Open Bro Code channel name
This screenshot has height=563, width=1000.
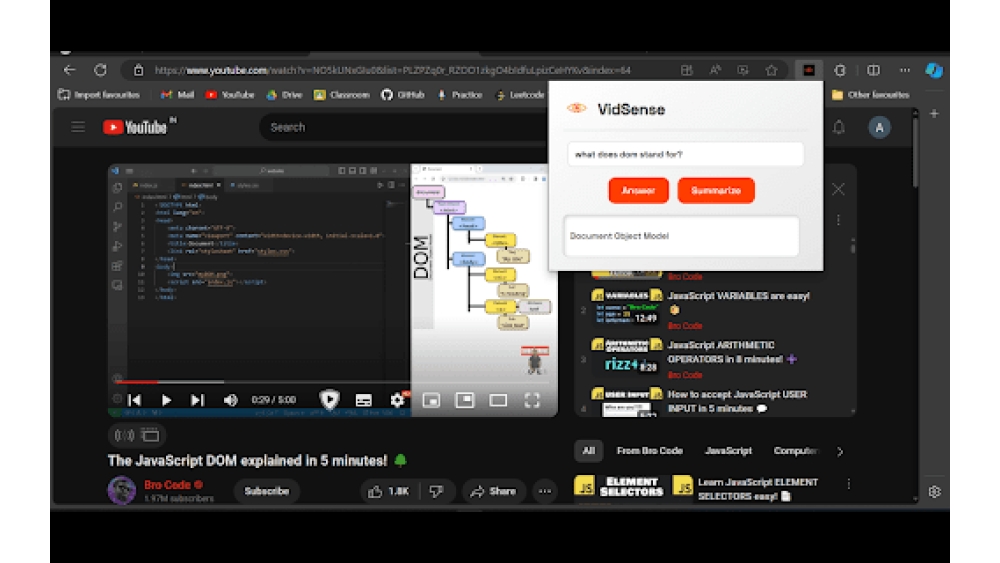point(167,485)
